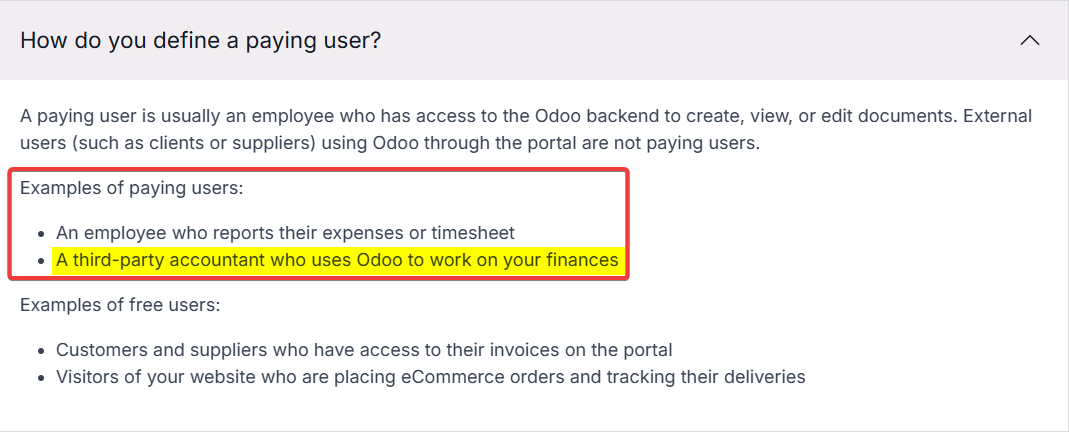Click the highlighted third-party accountant line
This screenshot has height=432, width=1069.
[337, 260]
